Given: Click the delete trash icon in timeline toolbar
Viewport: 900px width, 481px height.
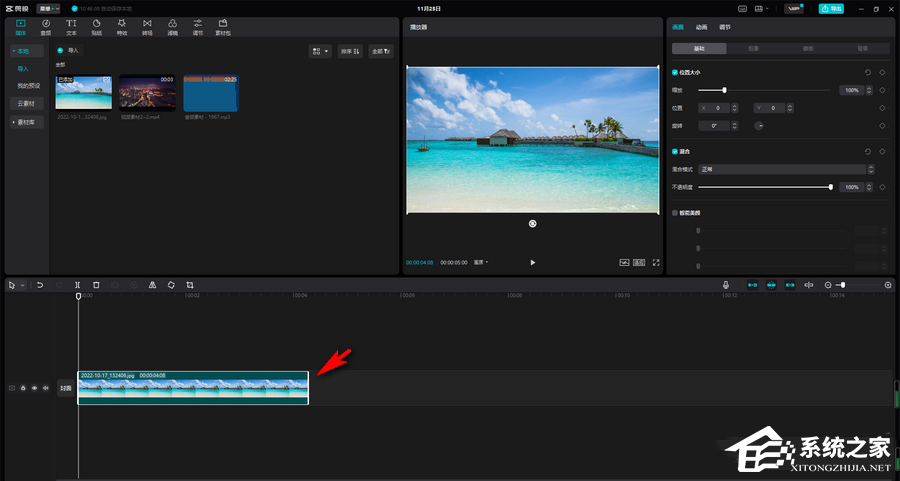Looking at the screenshot, I should tap(96, 285).
